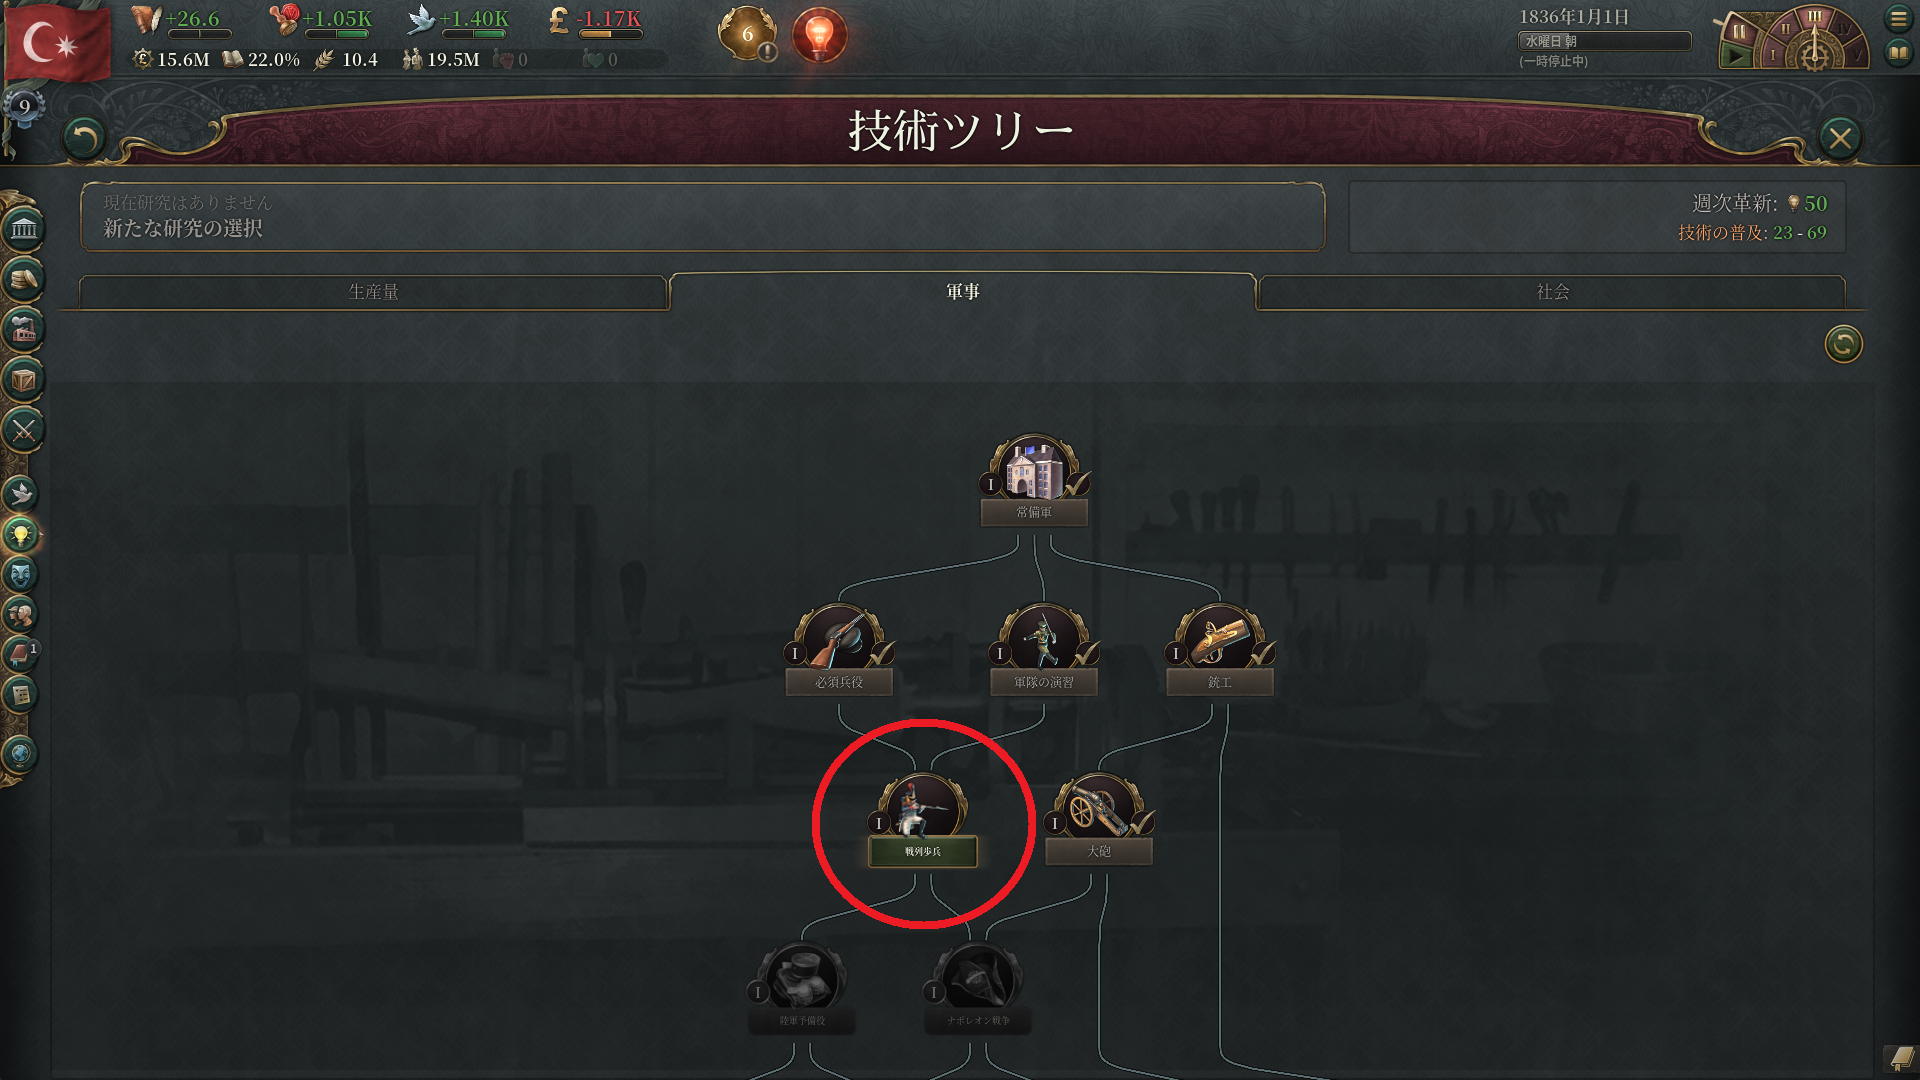Open the buildings panel with factory icon
Screen dimensions: 1920x1080
23,329
